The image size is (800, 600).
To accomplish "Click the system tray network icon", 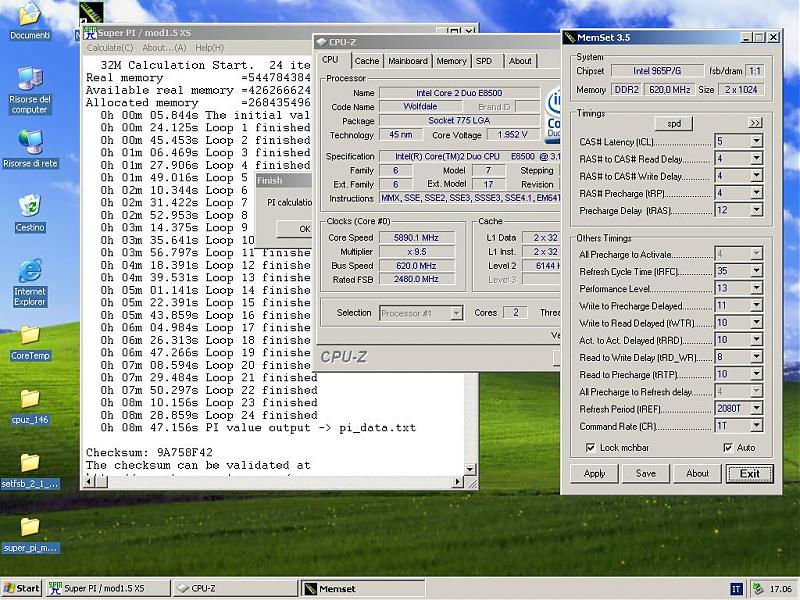I will coord(758,589).
